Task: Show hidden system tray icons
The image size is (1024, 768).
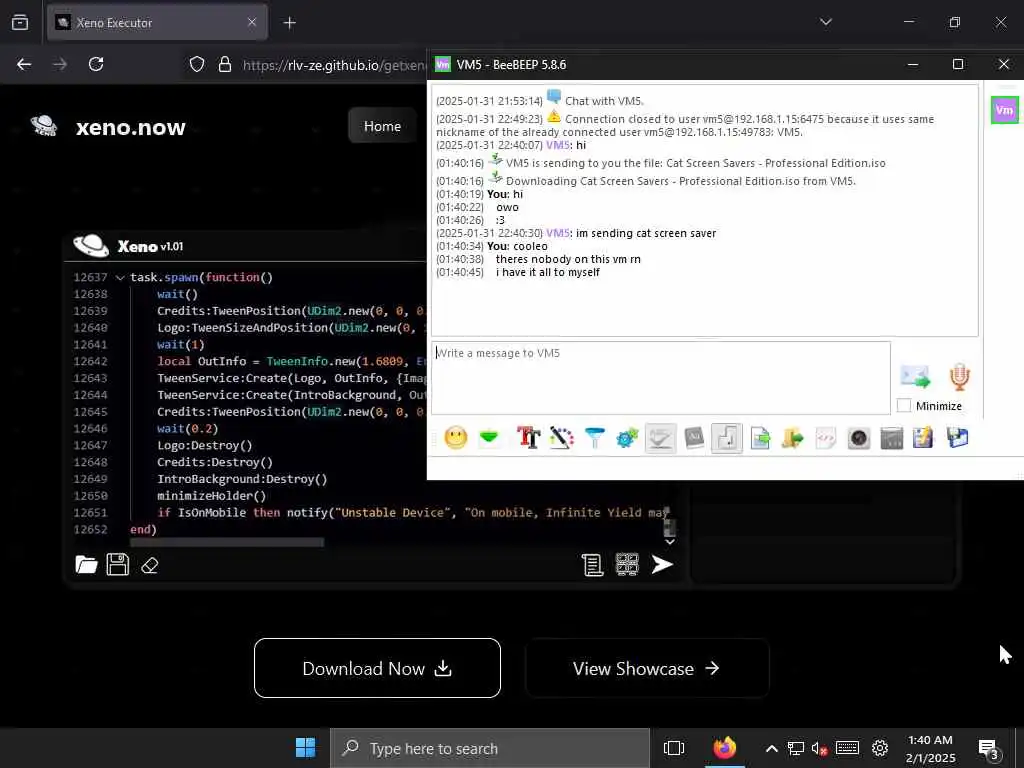Action: (771, 748)
